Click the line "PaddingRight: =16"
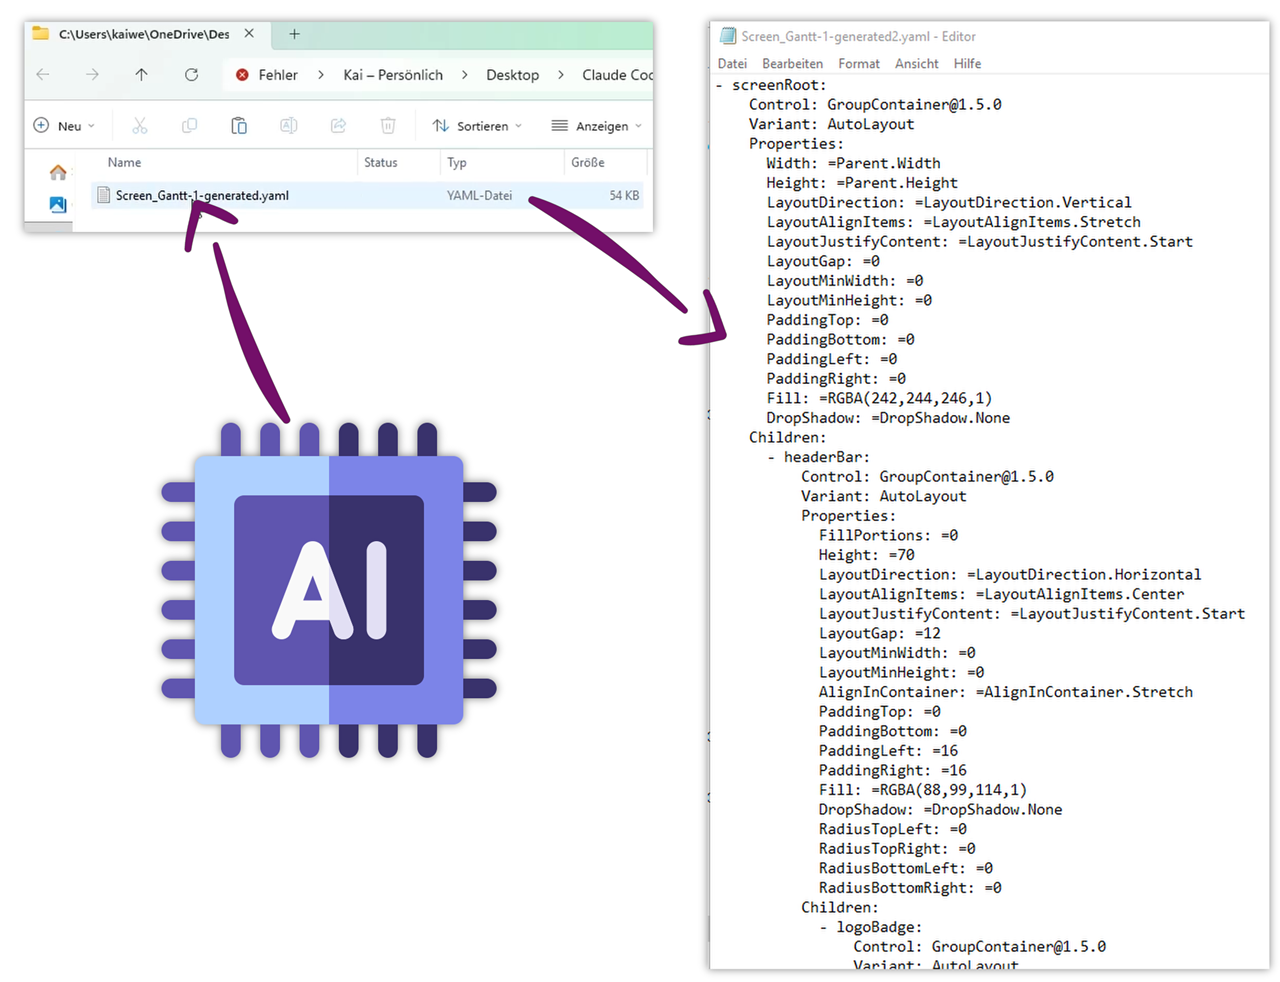 (892, 770)
